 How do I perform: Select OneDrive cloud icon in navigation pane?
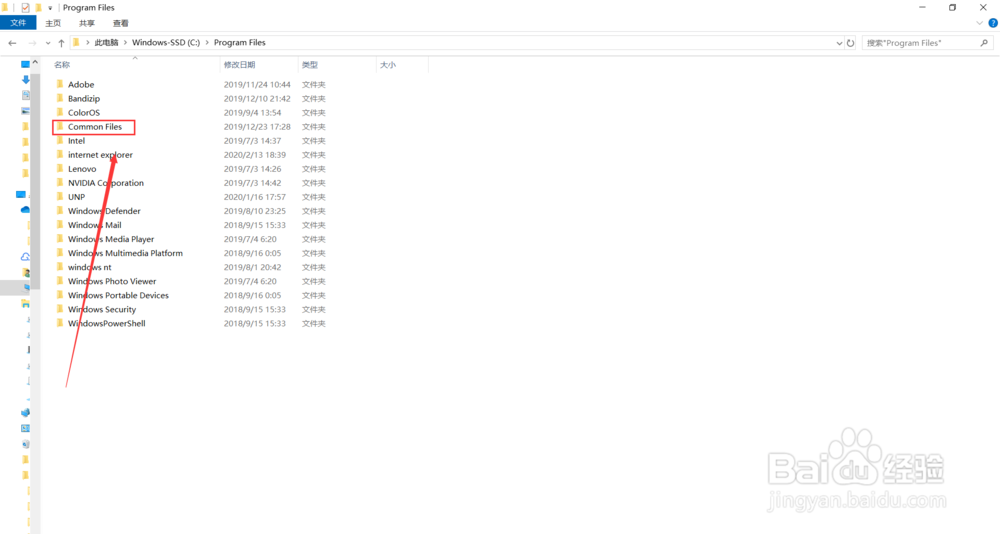pyautogui.click(x=25, y=209)
